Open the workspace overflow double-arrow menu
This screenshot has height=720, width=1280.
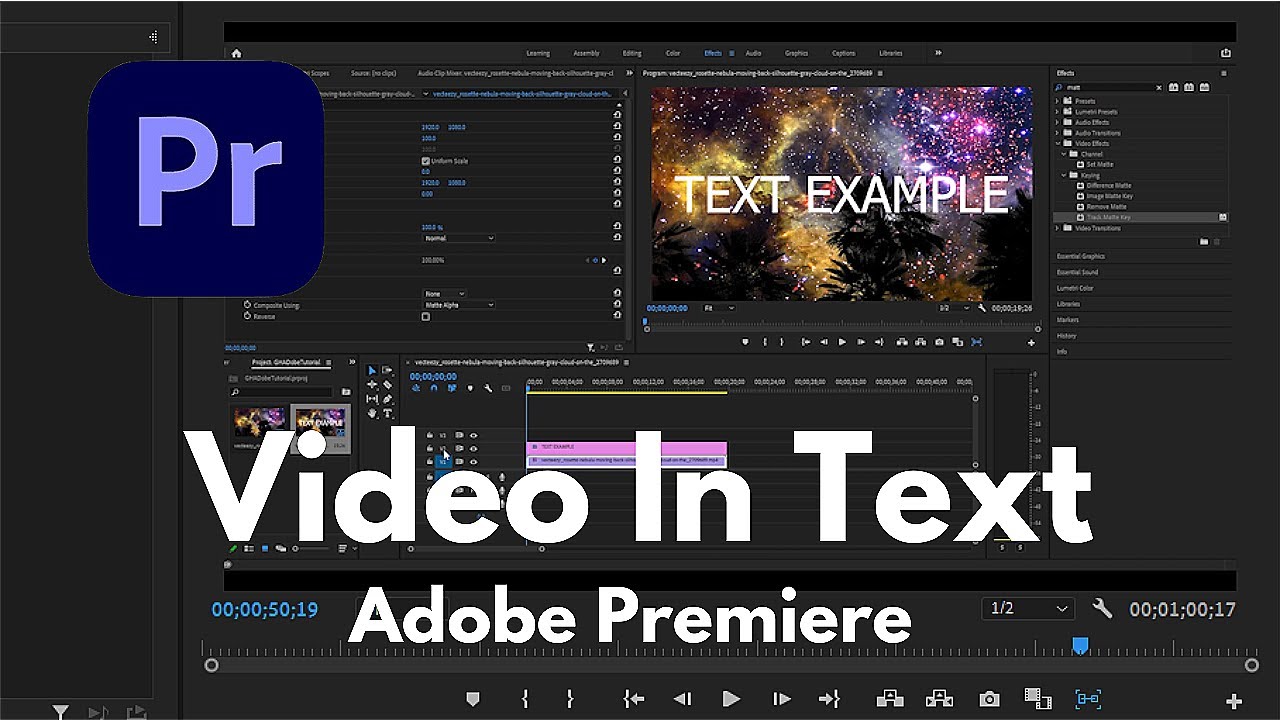click(938, 53)
